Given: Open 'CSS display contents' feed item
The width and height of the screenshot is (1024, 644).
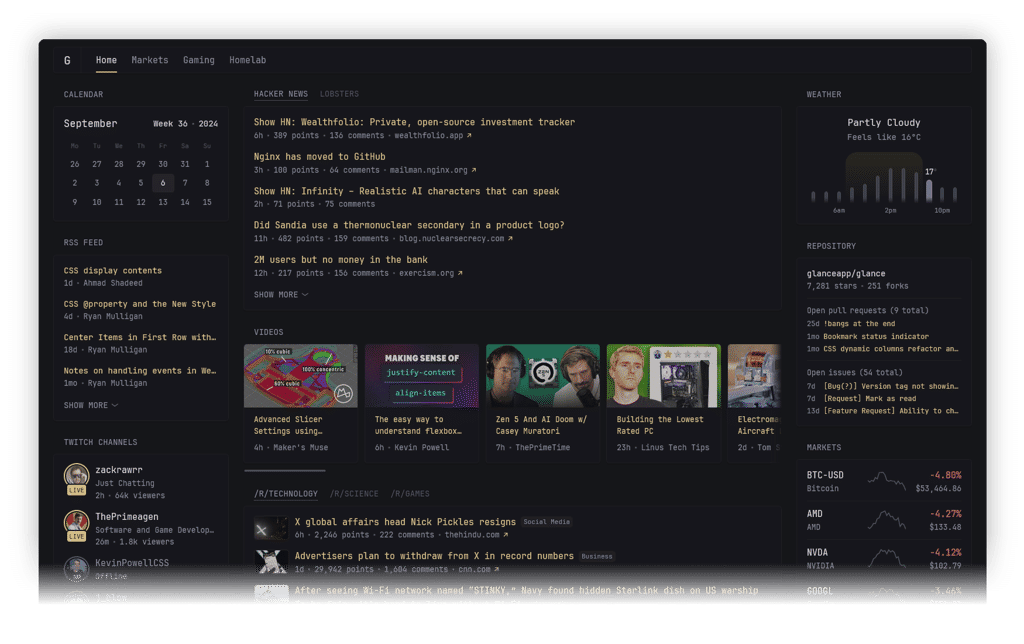Looking at the screenshot, I should pyautogui.click(x=112, y=270).
